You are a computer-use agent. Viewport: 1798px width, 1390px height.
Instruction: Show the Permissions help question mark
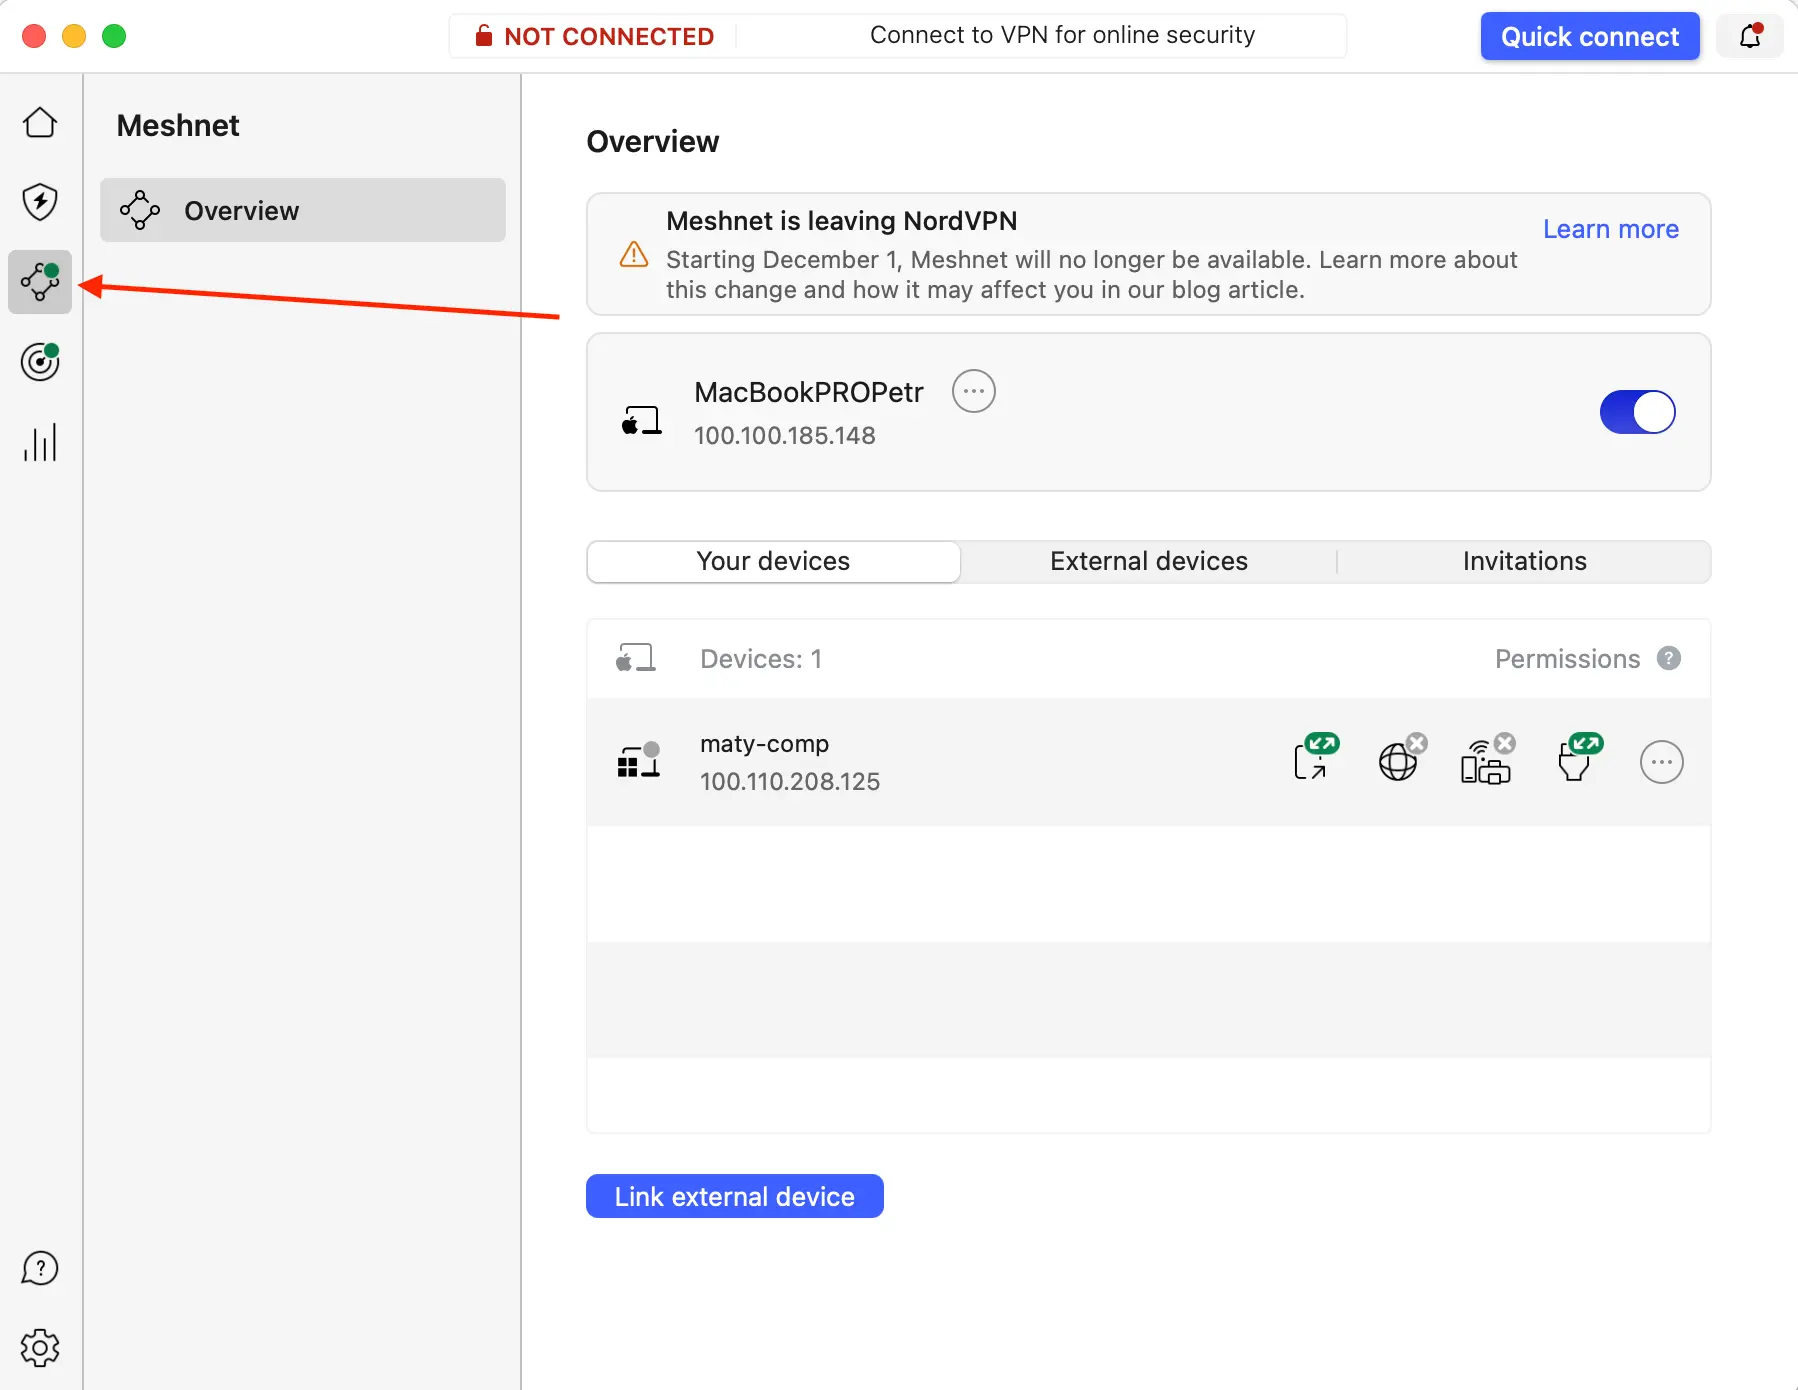click(x=1668, y=658)
